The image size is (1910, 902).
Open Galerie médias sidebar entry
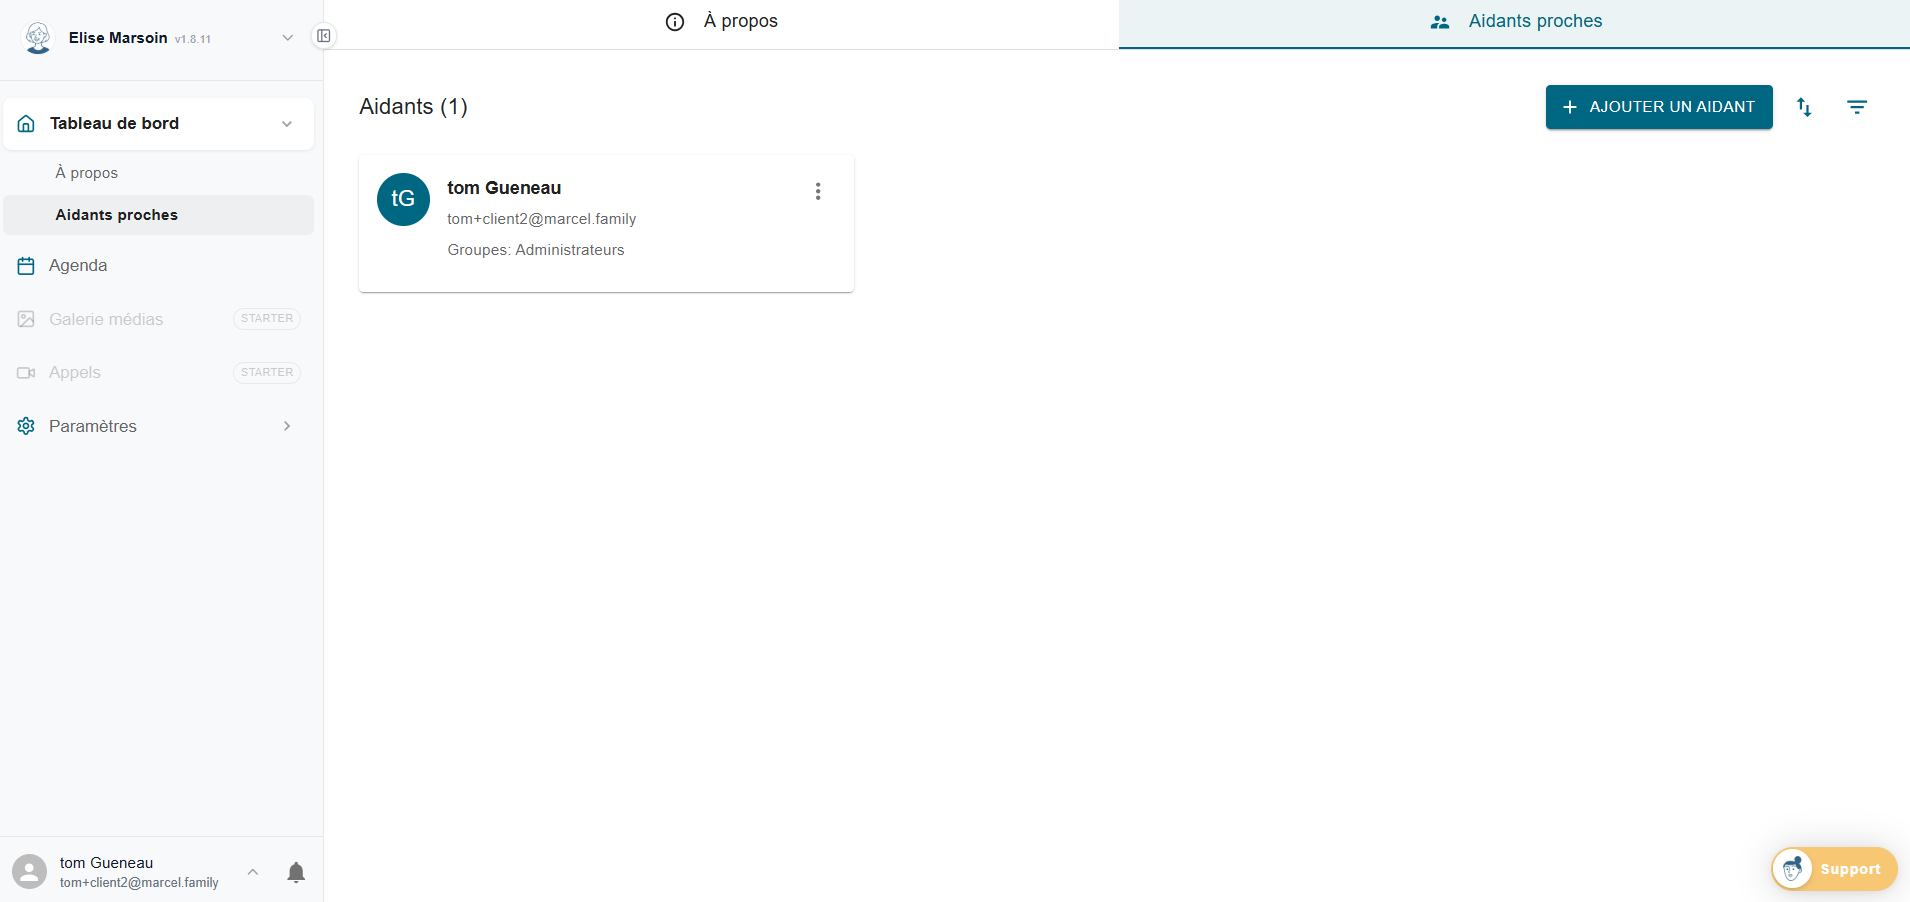tap(106, 319)
